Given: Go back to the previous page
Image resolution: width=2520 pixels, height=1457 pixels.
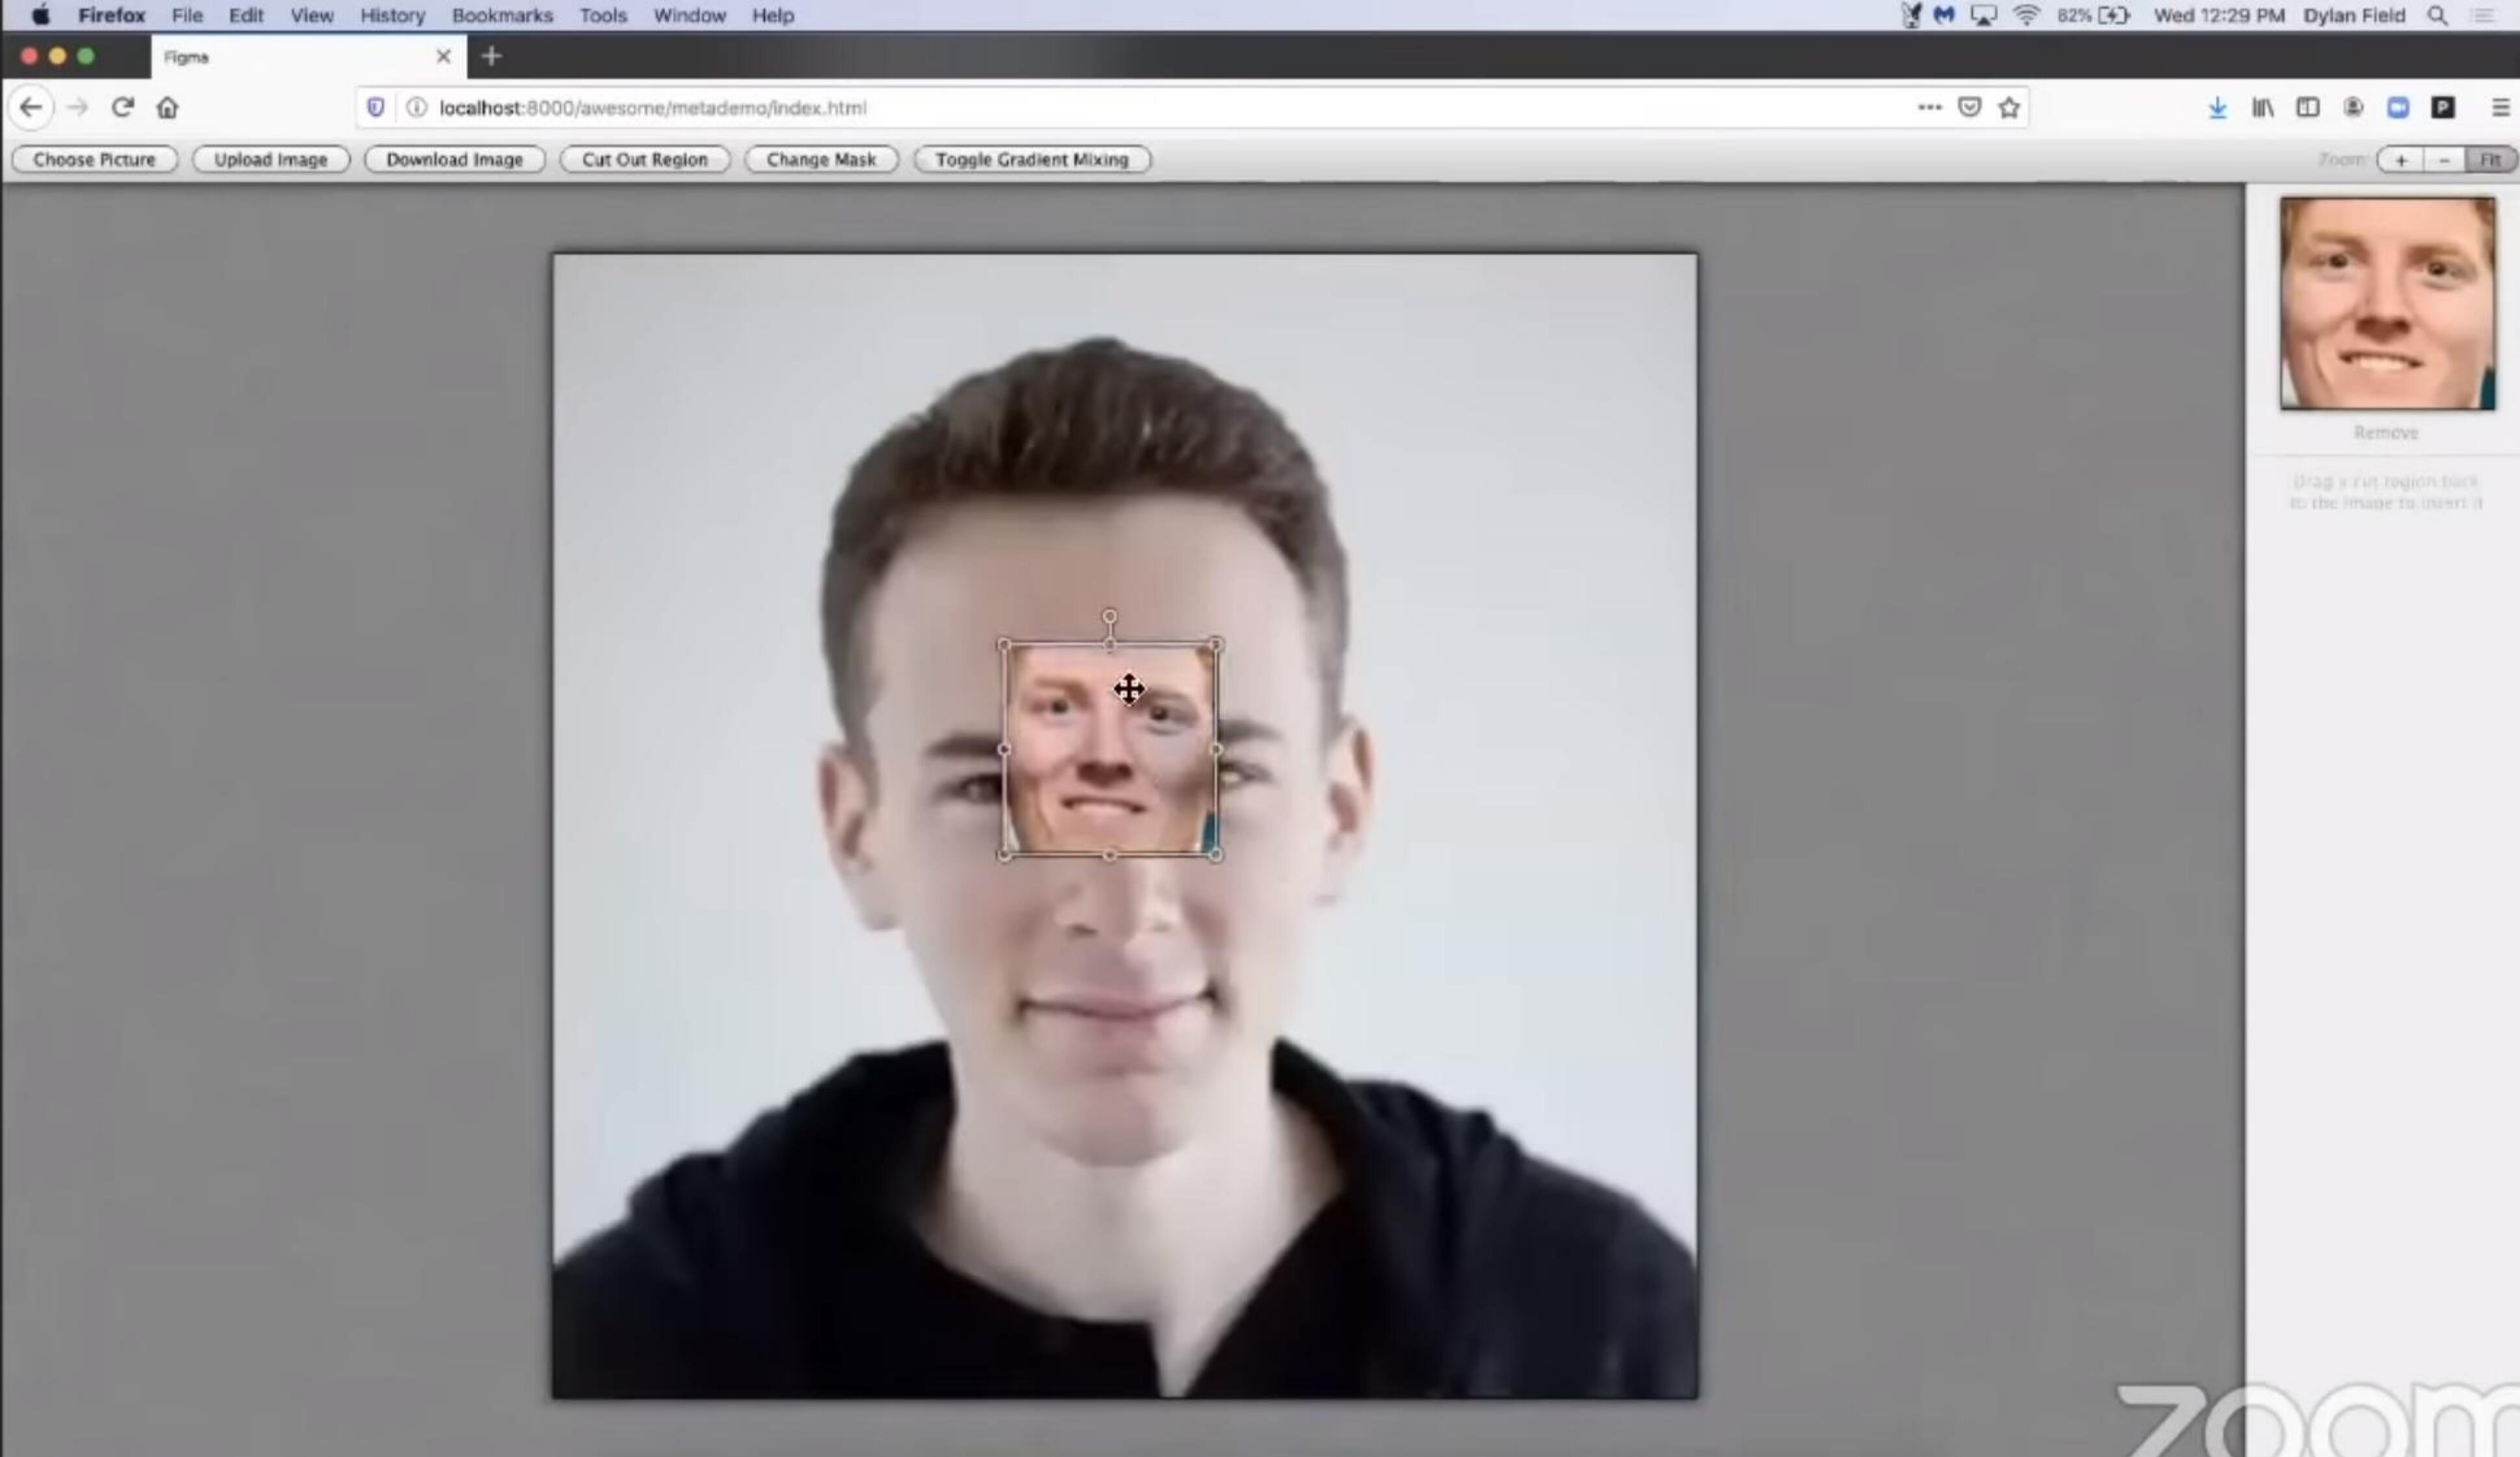Looking at the screenshot, I should [x=31, y=107].
